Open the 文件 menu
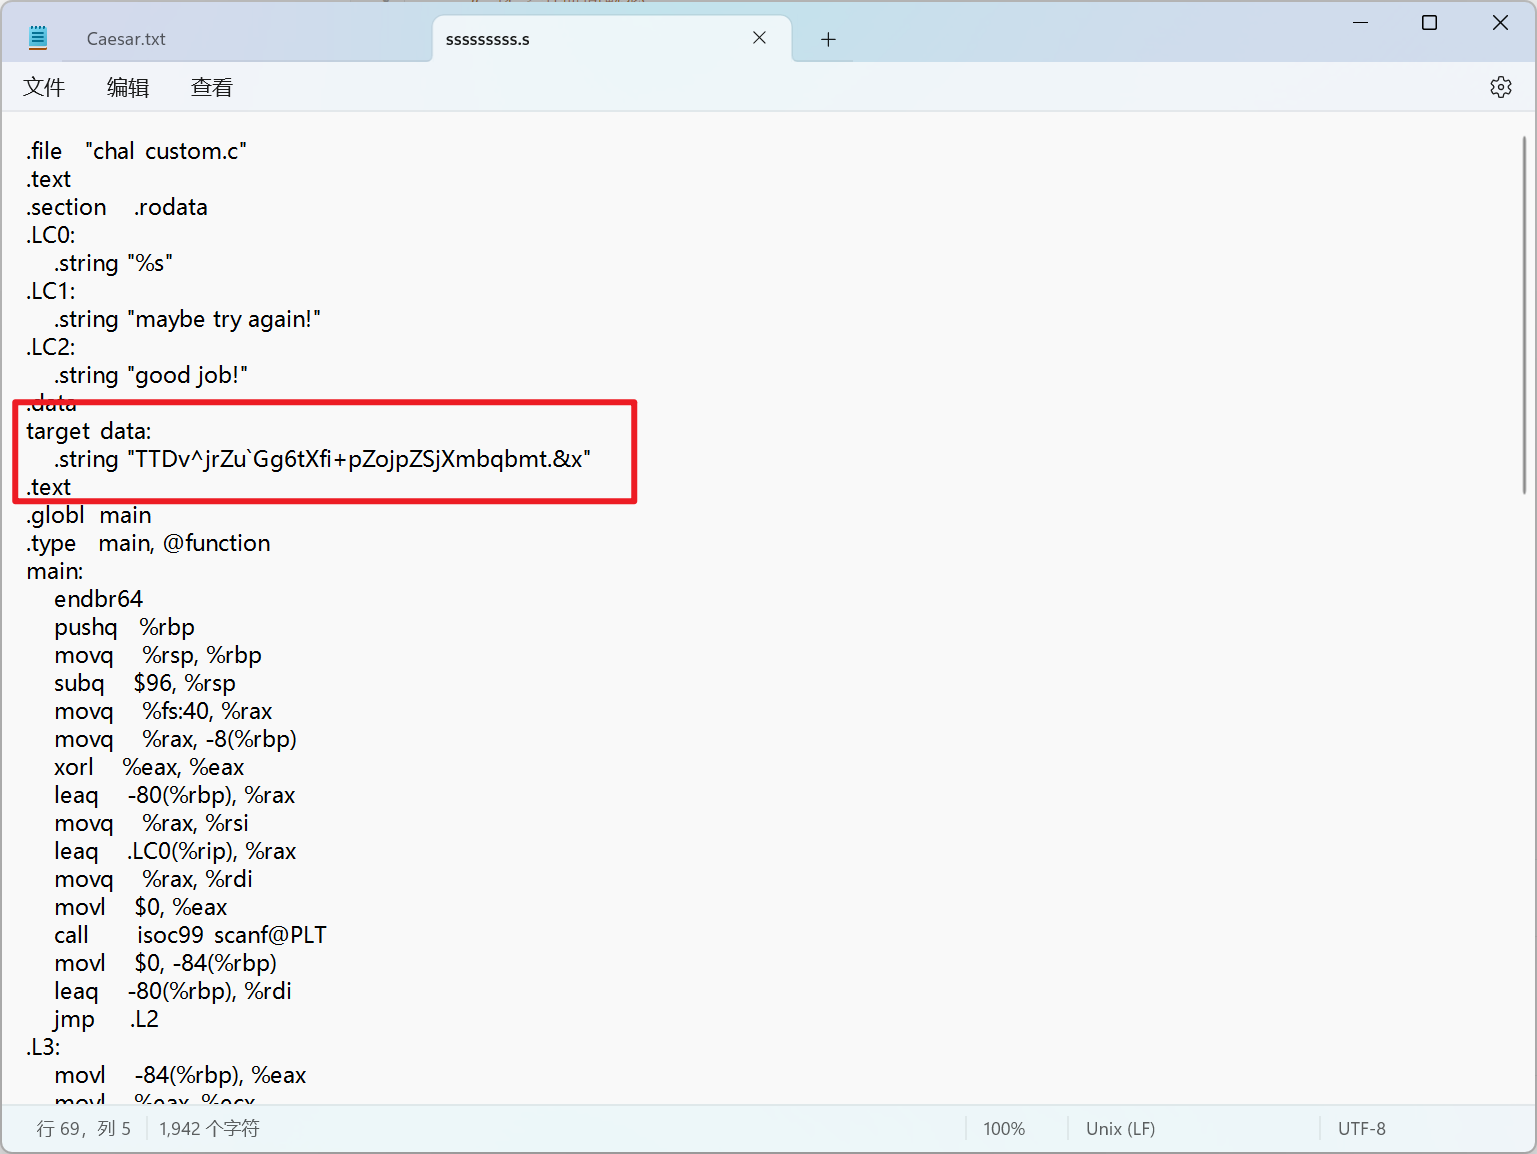This screenshot has width=1537, height=1154. [44, 87]
